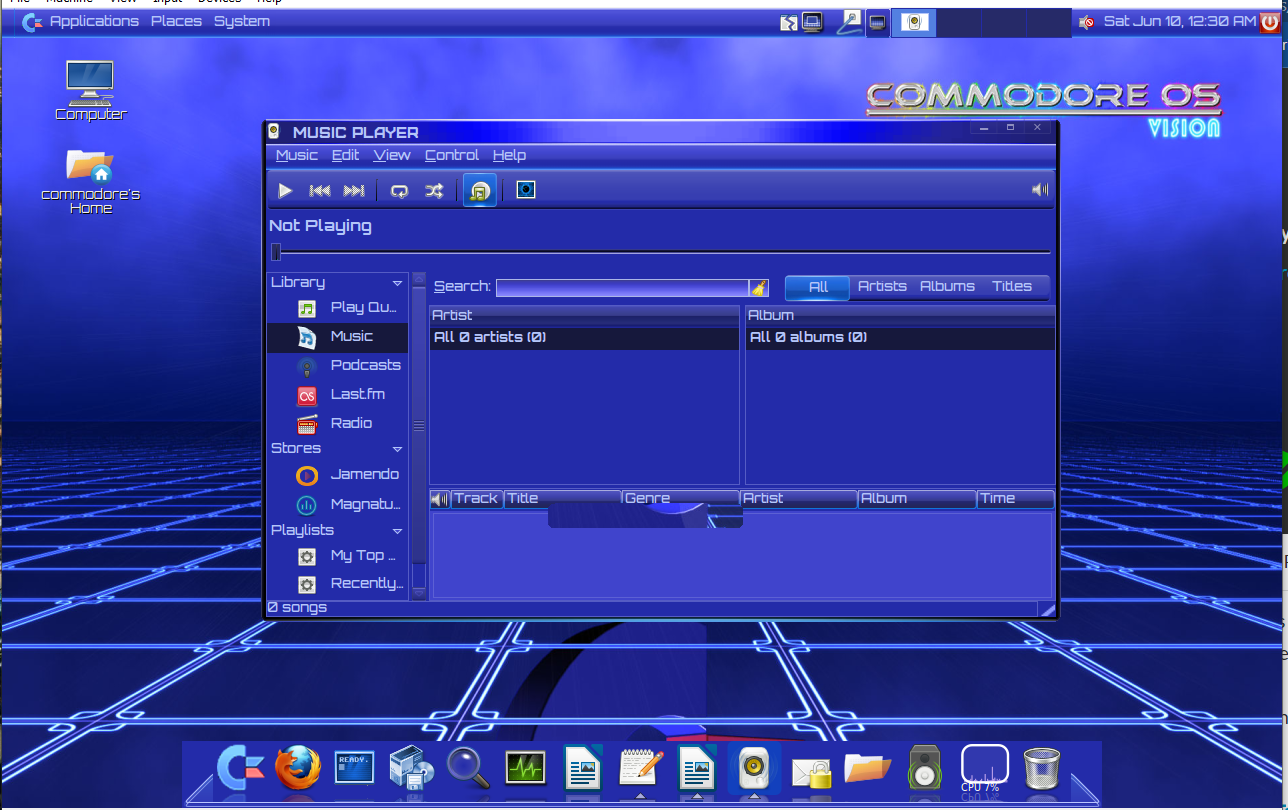
Task: Skip to the next track
Action: 354,190
